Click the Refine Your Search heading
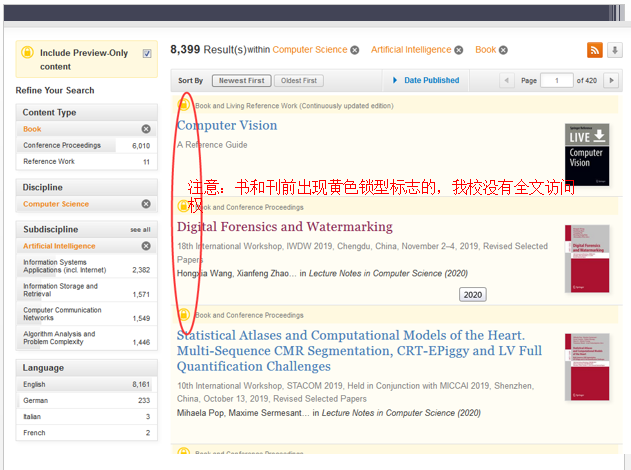This screenshot has width=631, height=470. tap(55, 91)
